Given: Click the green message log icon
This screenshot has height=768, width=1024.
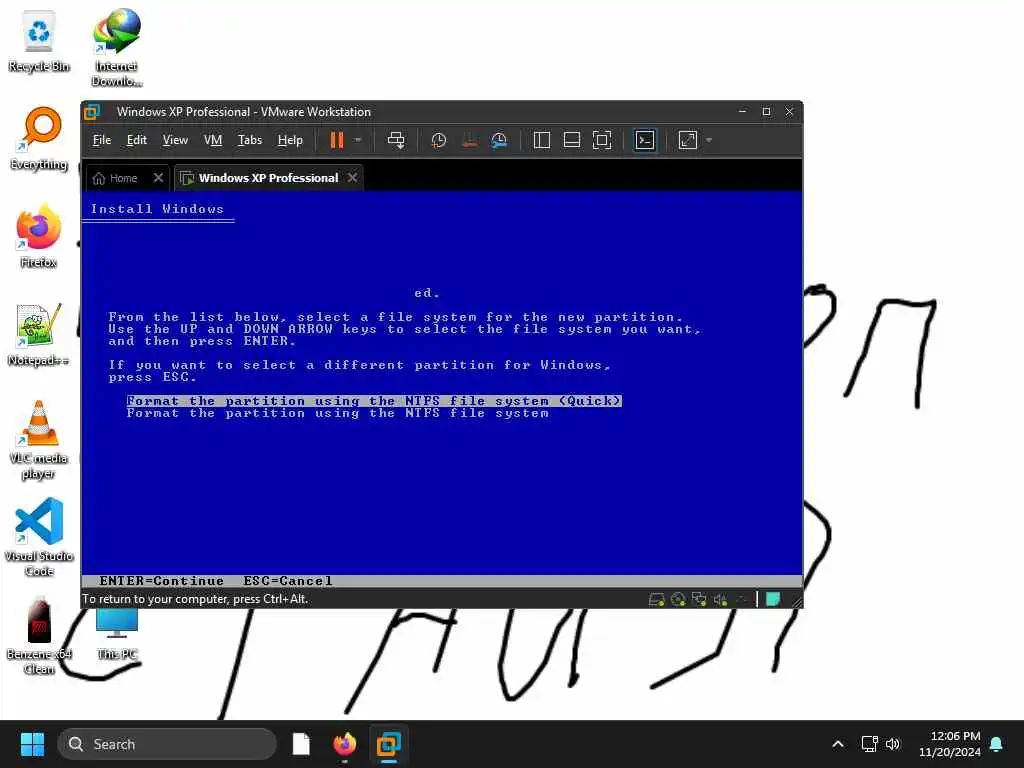Looking at the screenshot, I should tap(773, 599).
